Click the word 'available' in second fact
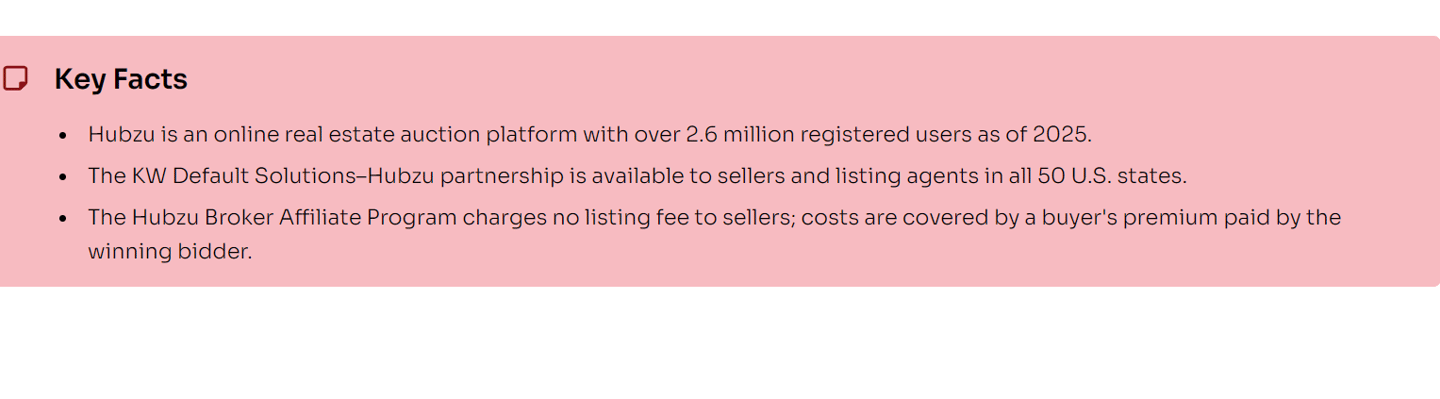1440x399 pixels. [637, 176]
